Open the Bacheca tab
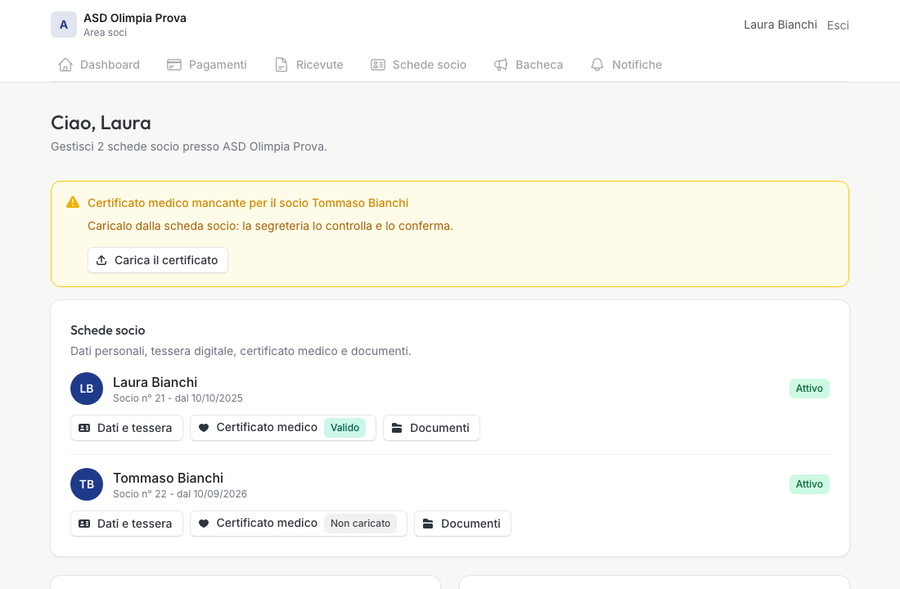 pyautogui.click(x=529, y=65)
